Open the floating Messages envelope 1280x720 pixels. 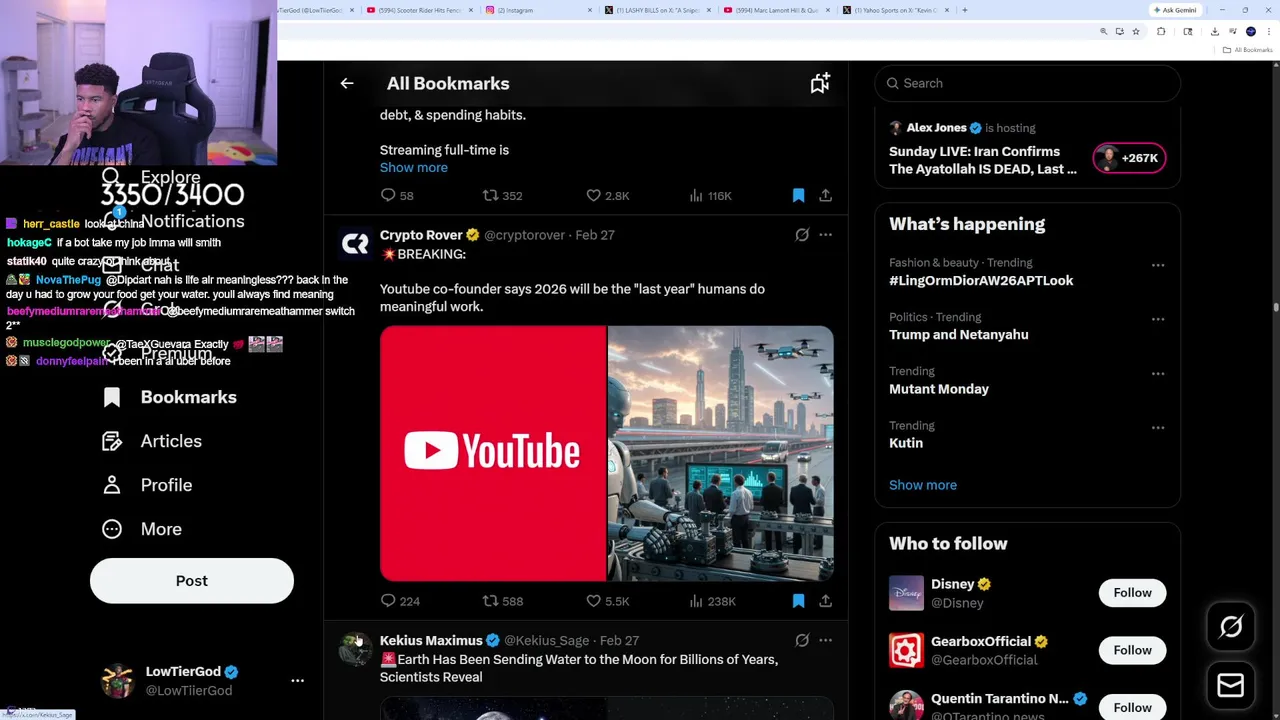click(1230, 685)
